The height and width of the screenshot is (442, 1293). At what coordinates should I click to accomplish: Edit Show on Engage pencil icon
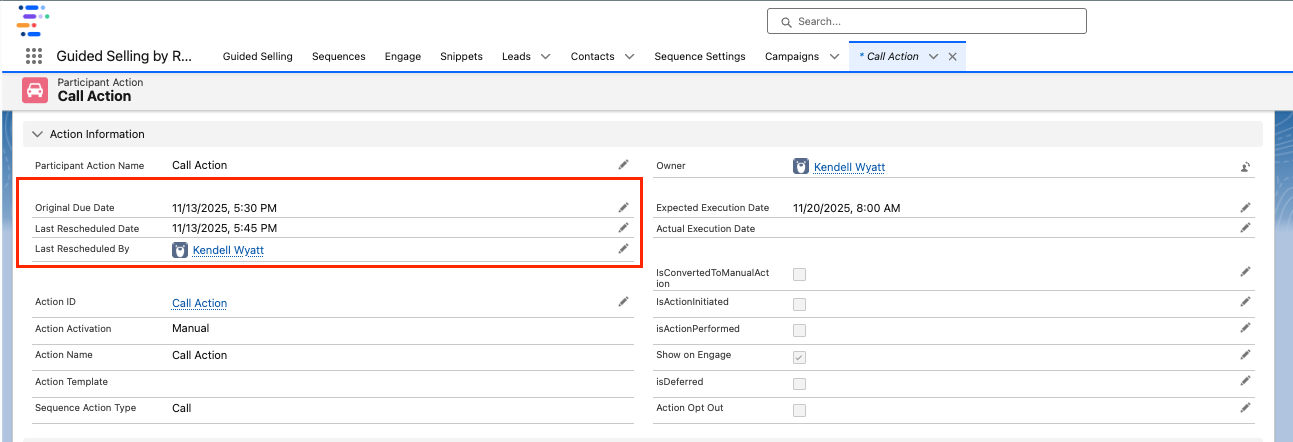[1245, 354]
